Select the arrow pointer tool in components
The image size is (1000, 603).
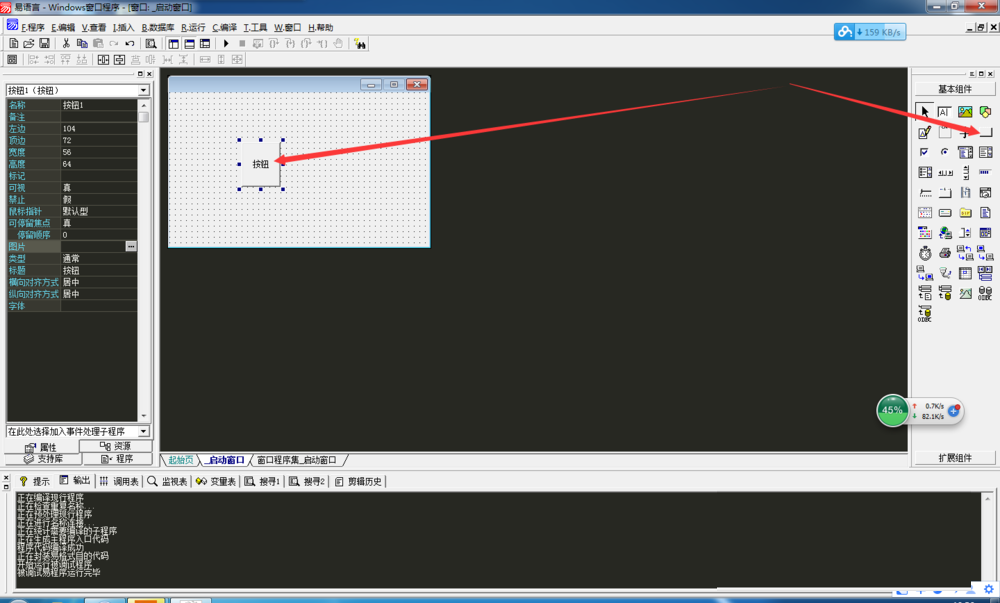pyautogui.click(x=924, y=112)
